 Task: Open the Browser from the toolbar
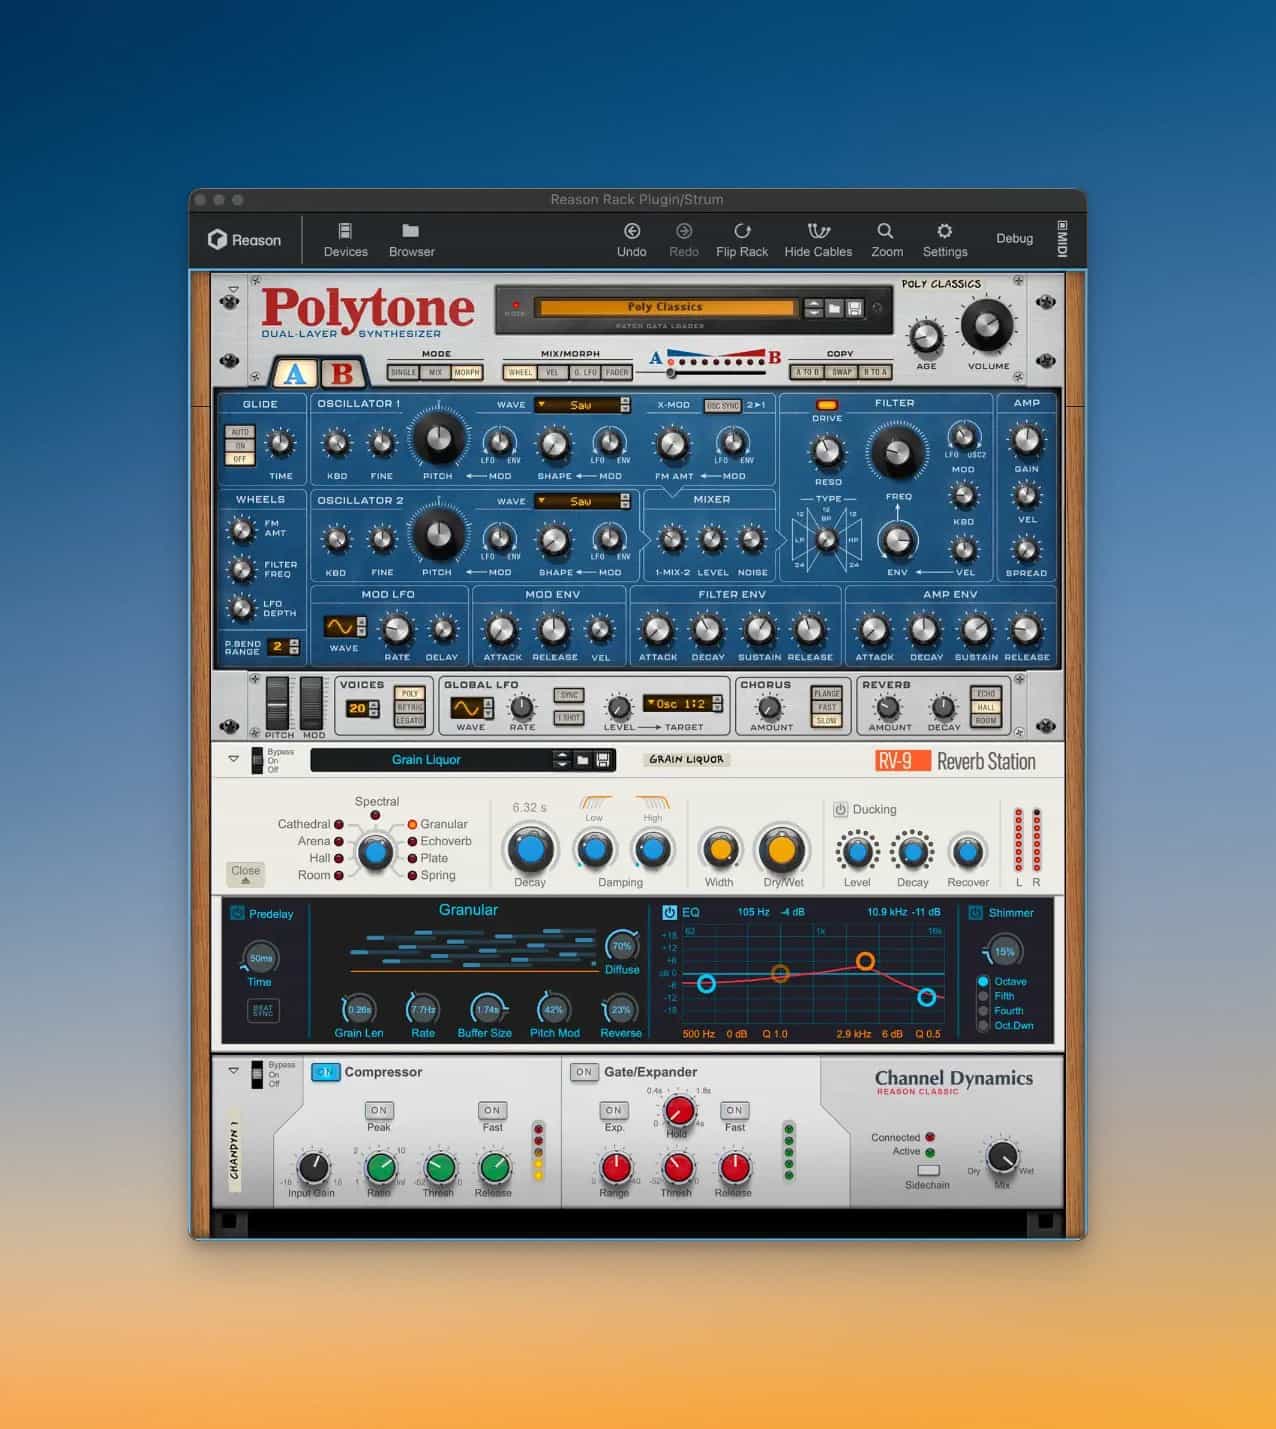point(411,240)
